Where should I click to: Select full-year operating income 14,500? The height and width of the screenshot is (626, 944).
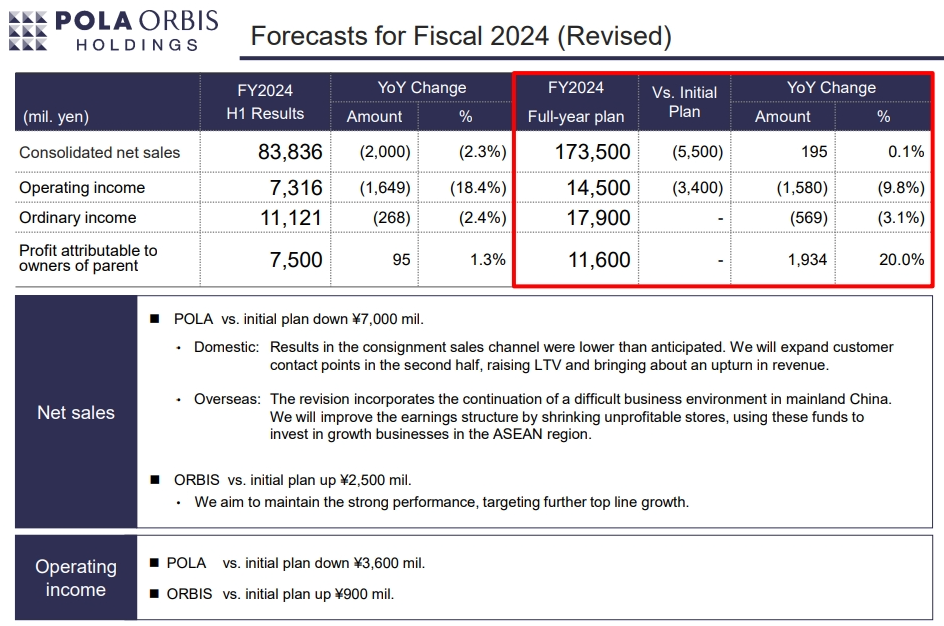[x=598, y=188]
